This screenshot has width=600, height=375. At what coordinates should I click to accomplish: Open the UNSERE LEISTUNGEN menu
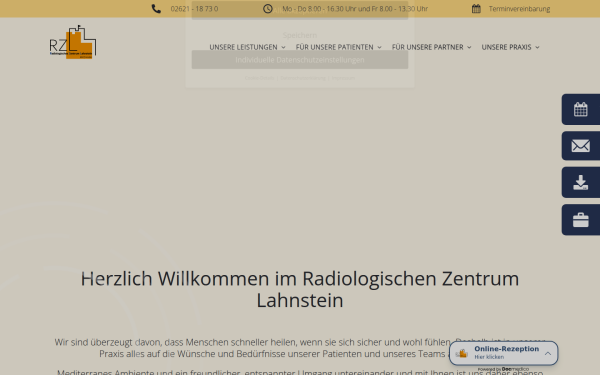coord(243,47)
